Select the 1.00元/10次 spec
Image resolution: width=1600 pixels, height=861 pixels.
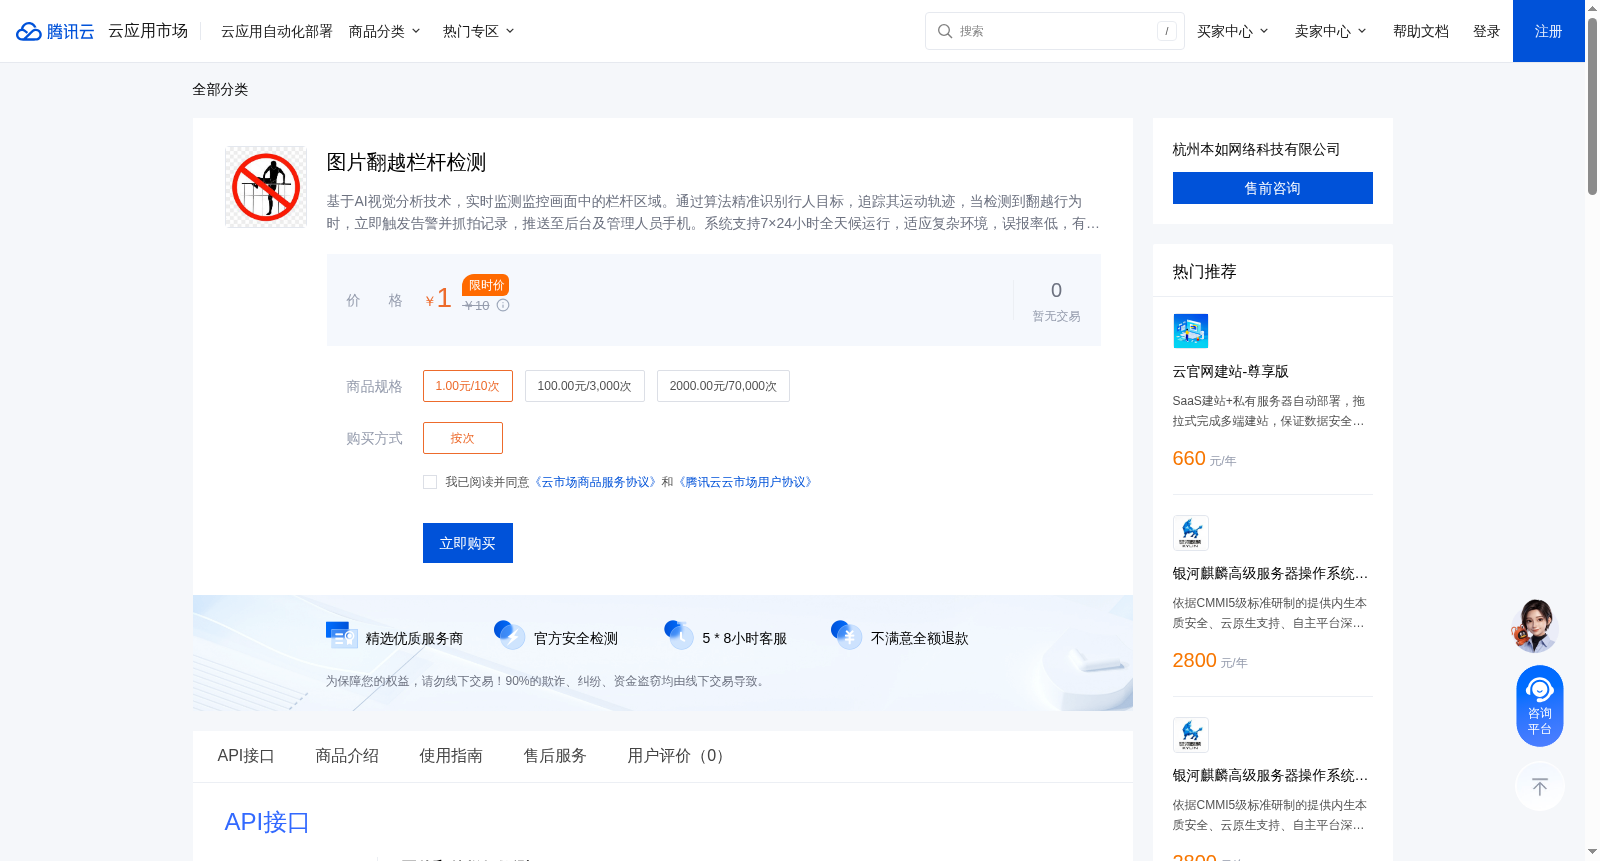pyautogui.click(x=467, y=386)
